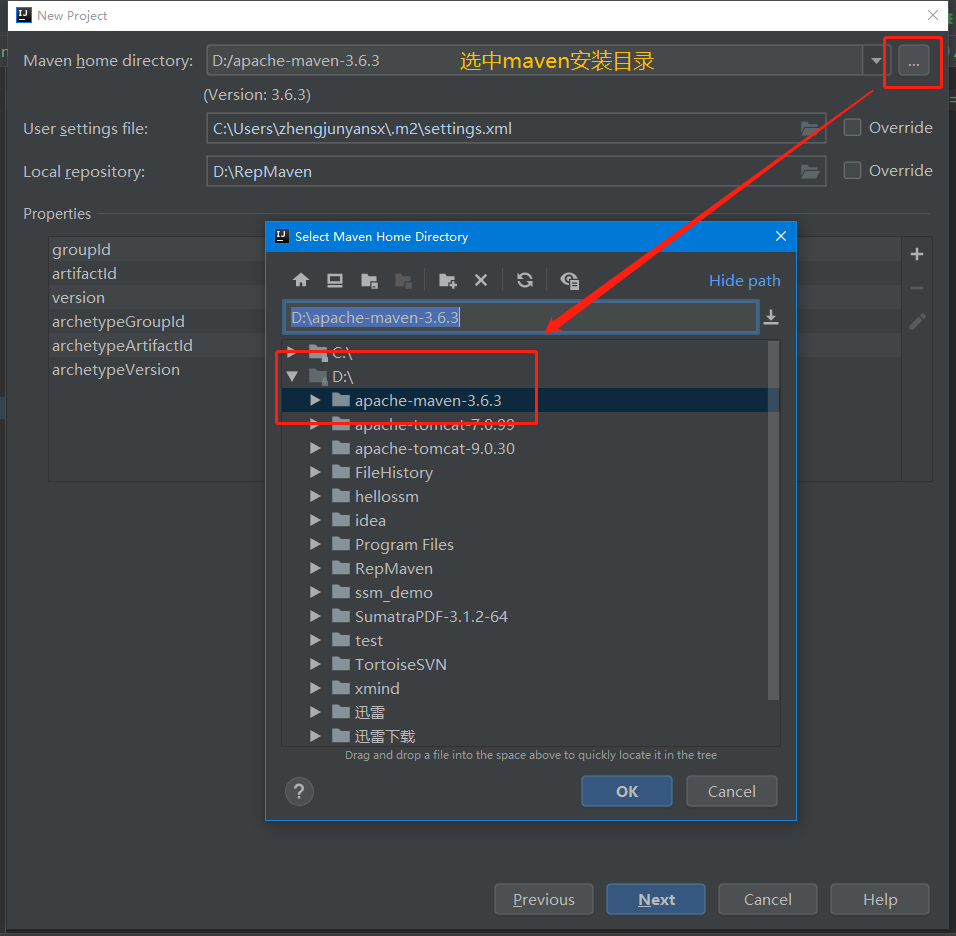Select the SumatraPDF-3.1.2-64 folder
This screenshot has height=936, width=956.
431,616
